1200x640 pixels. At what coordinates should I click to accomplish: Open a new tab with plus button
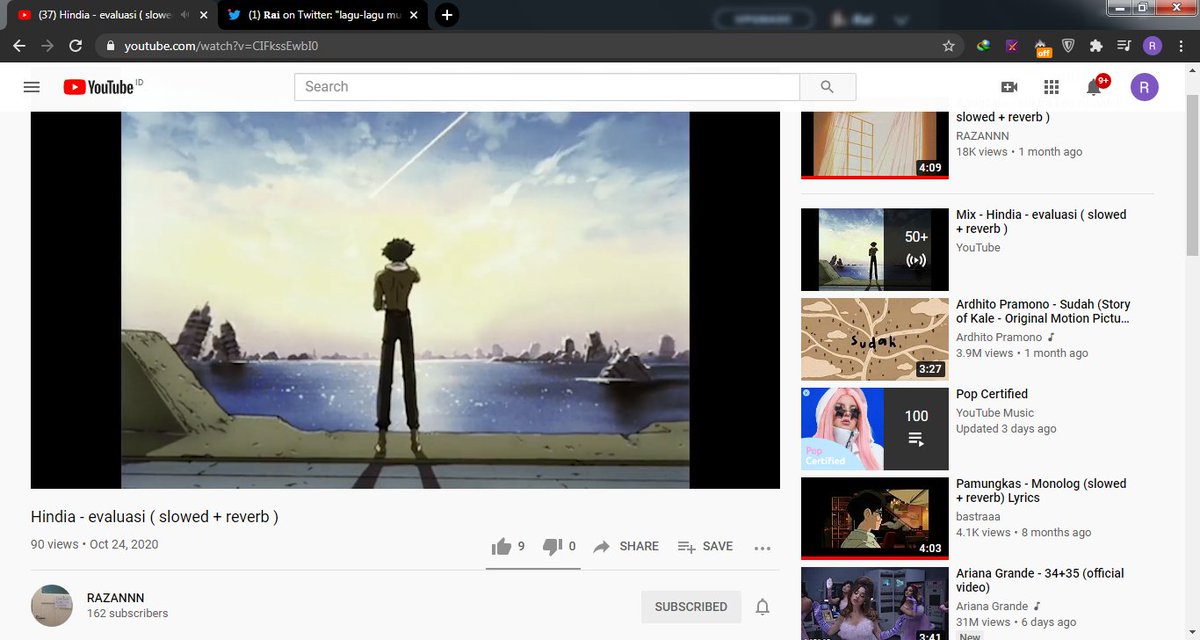click(447, 15)
